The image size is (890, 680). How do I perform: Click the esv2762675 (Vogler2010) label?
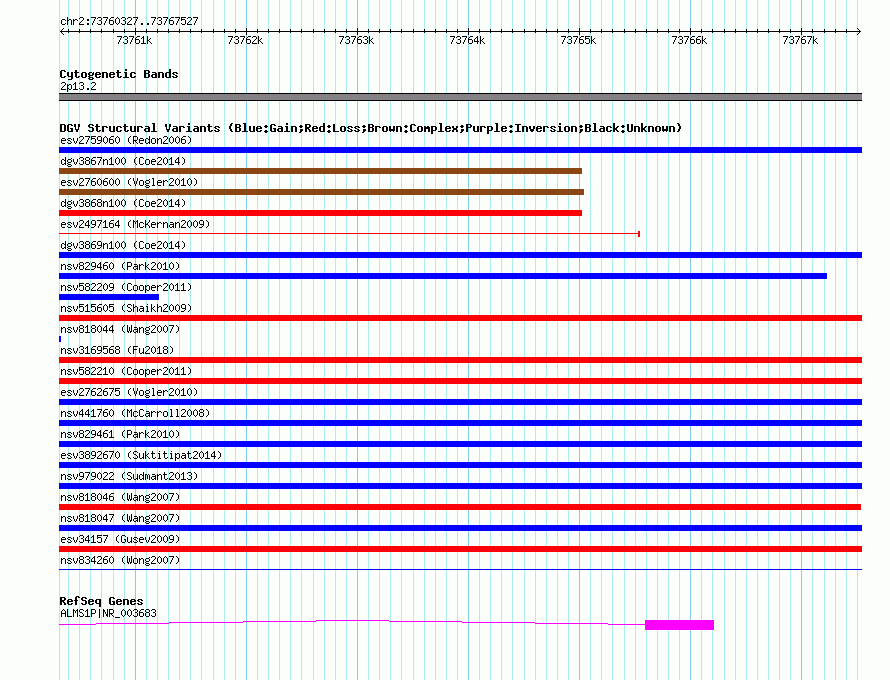(x=129, y=392)
